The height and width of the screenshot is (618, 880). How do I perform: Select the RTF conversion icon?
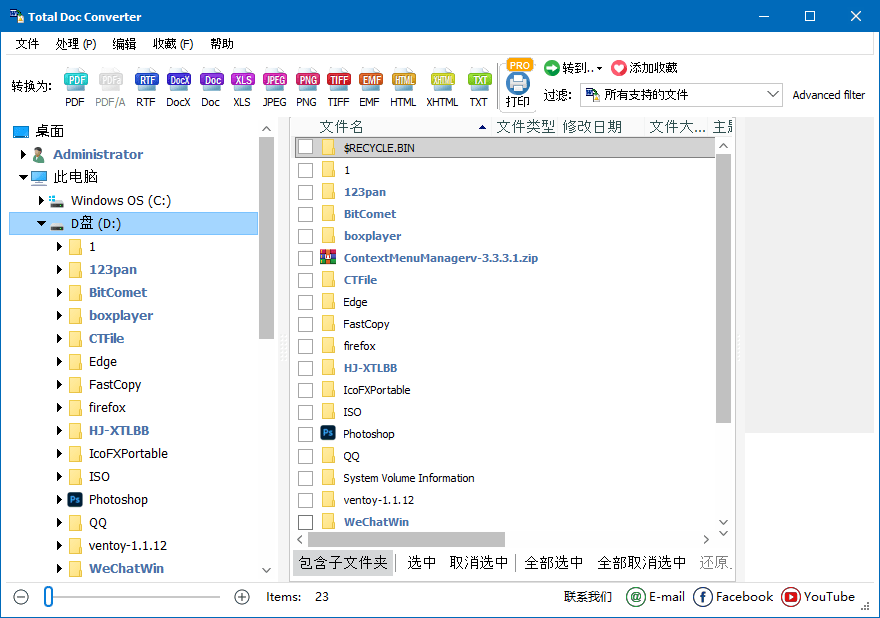(146, 80)
